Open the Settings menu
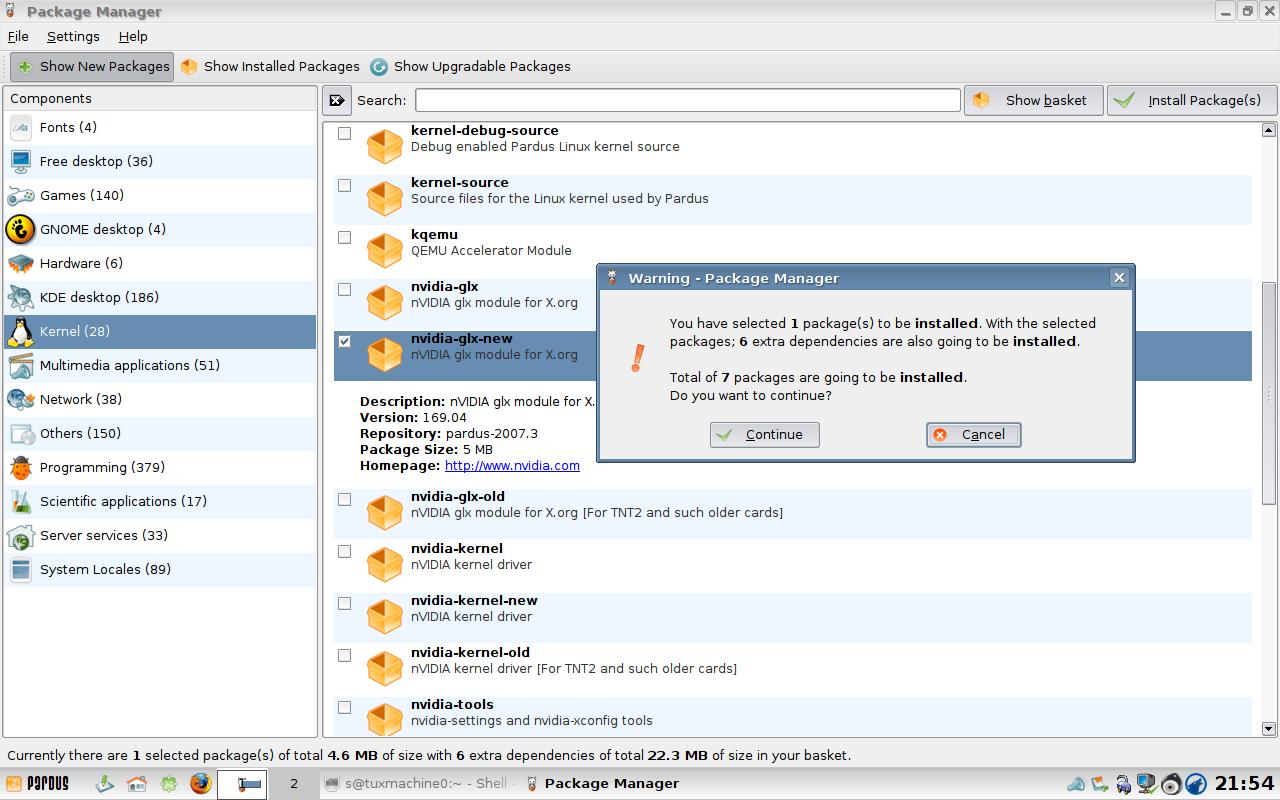Screen dimensions: 1280x800 (73, 36)
